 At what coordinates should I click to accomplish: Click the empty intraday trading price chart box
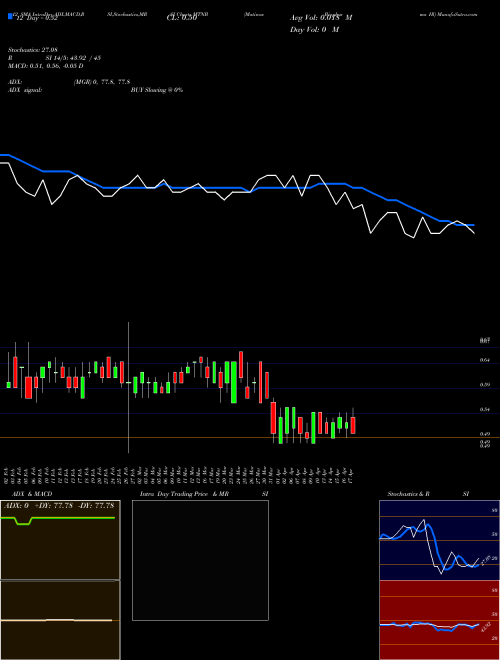click(x=200, y=560)
